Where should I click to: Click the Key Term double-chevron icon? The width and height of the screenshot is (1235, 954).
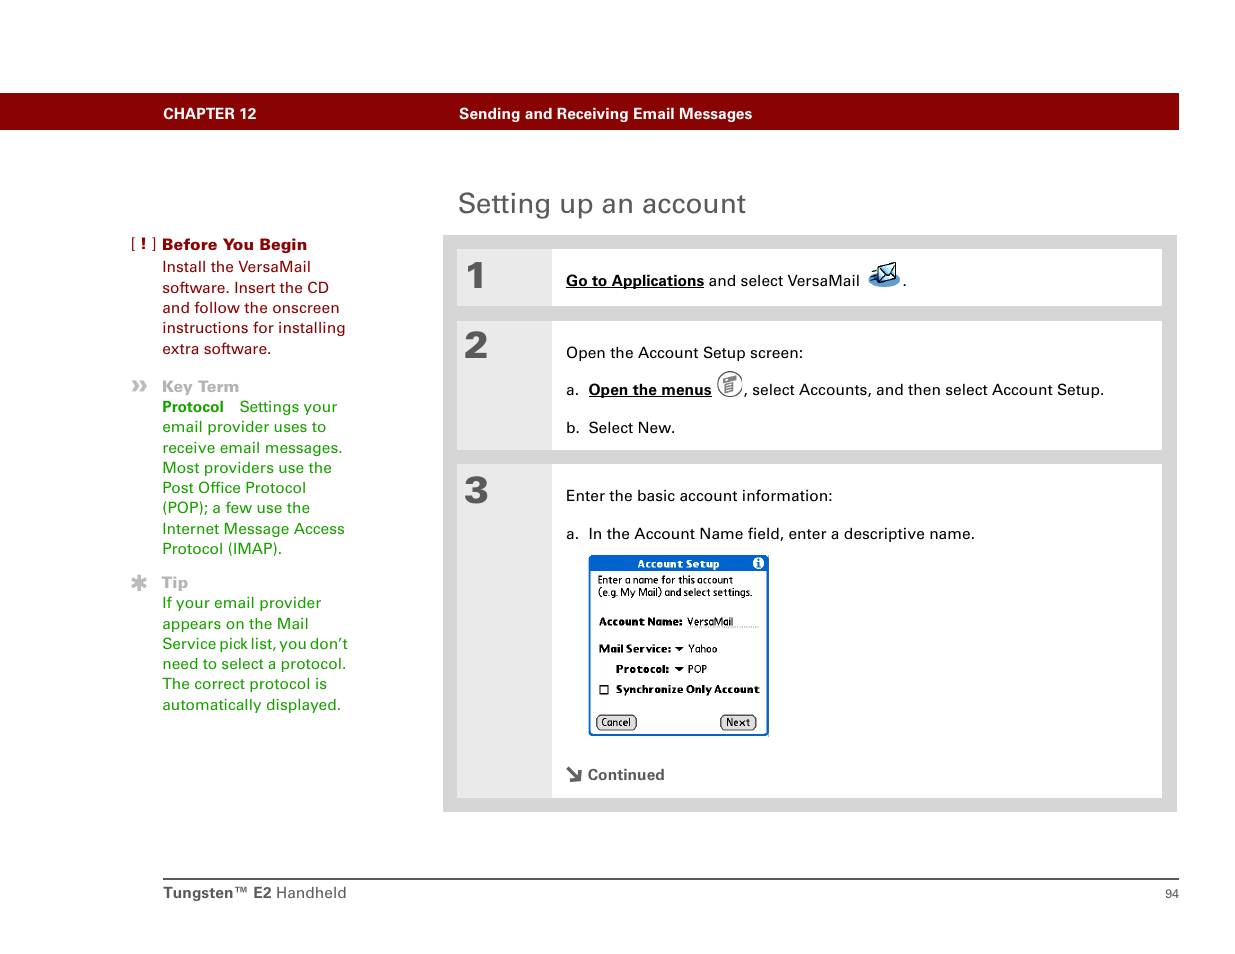coord(140,386)
